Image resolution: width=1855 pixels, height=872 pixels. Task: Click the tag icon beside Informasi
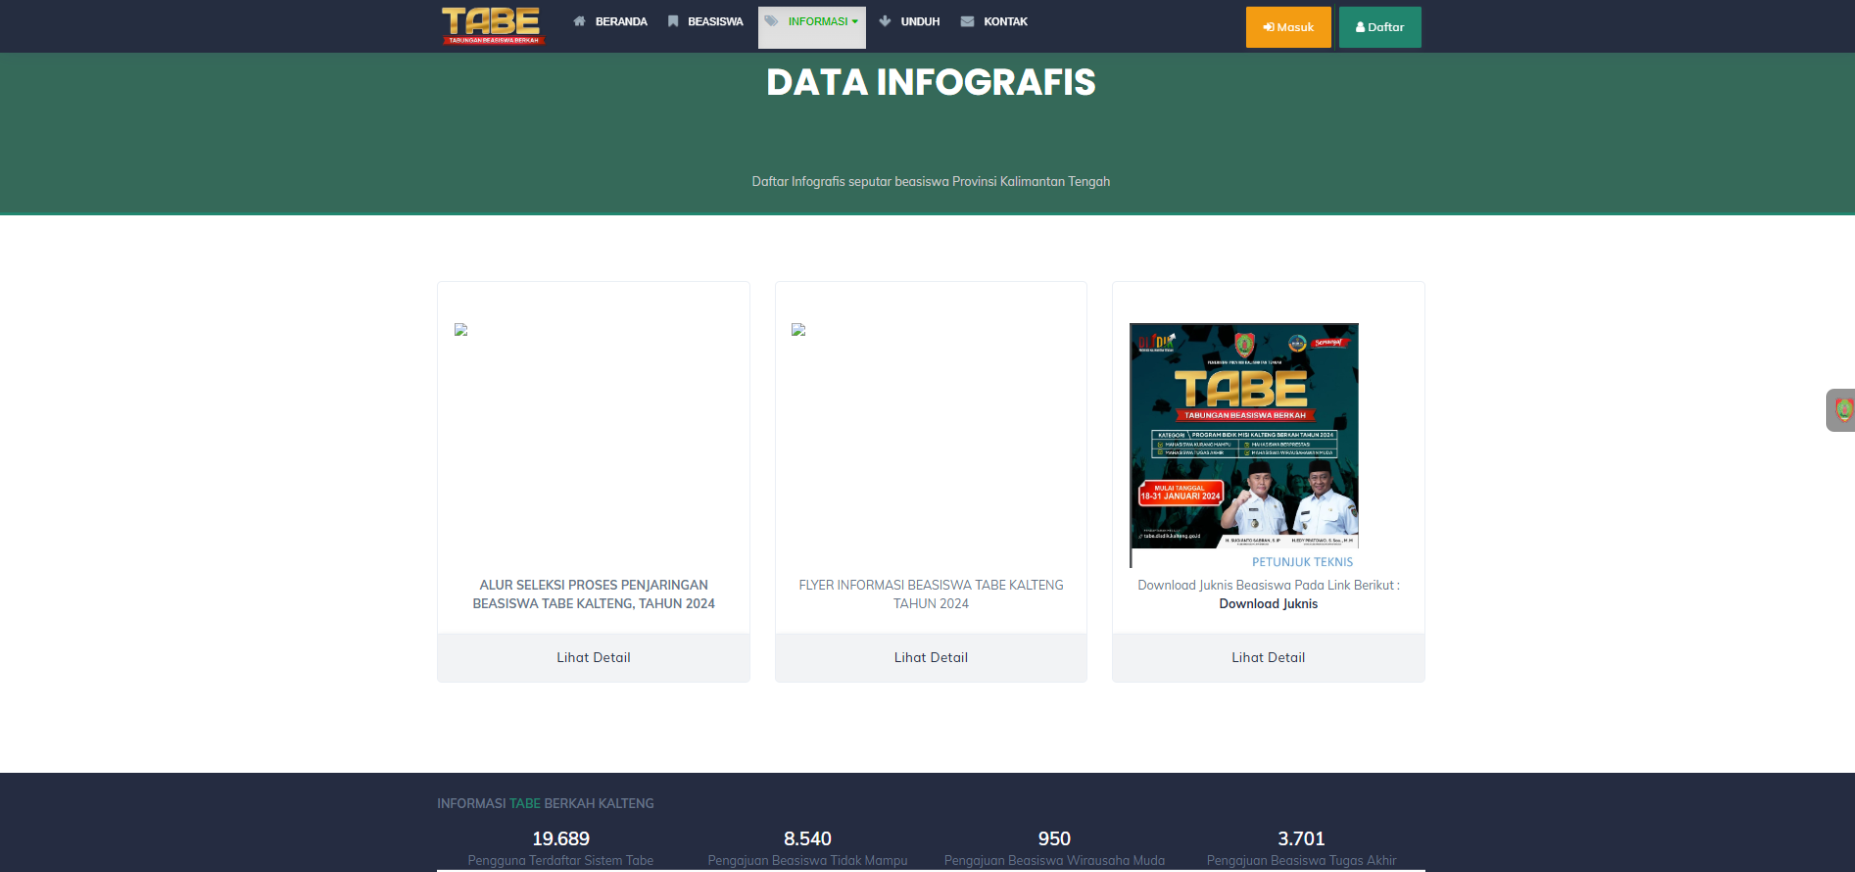[x=771, y=21]
